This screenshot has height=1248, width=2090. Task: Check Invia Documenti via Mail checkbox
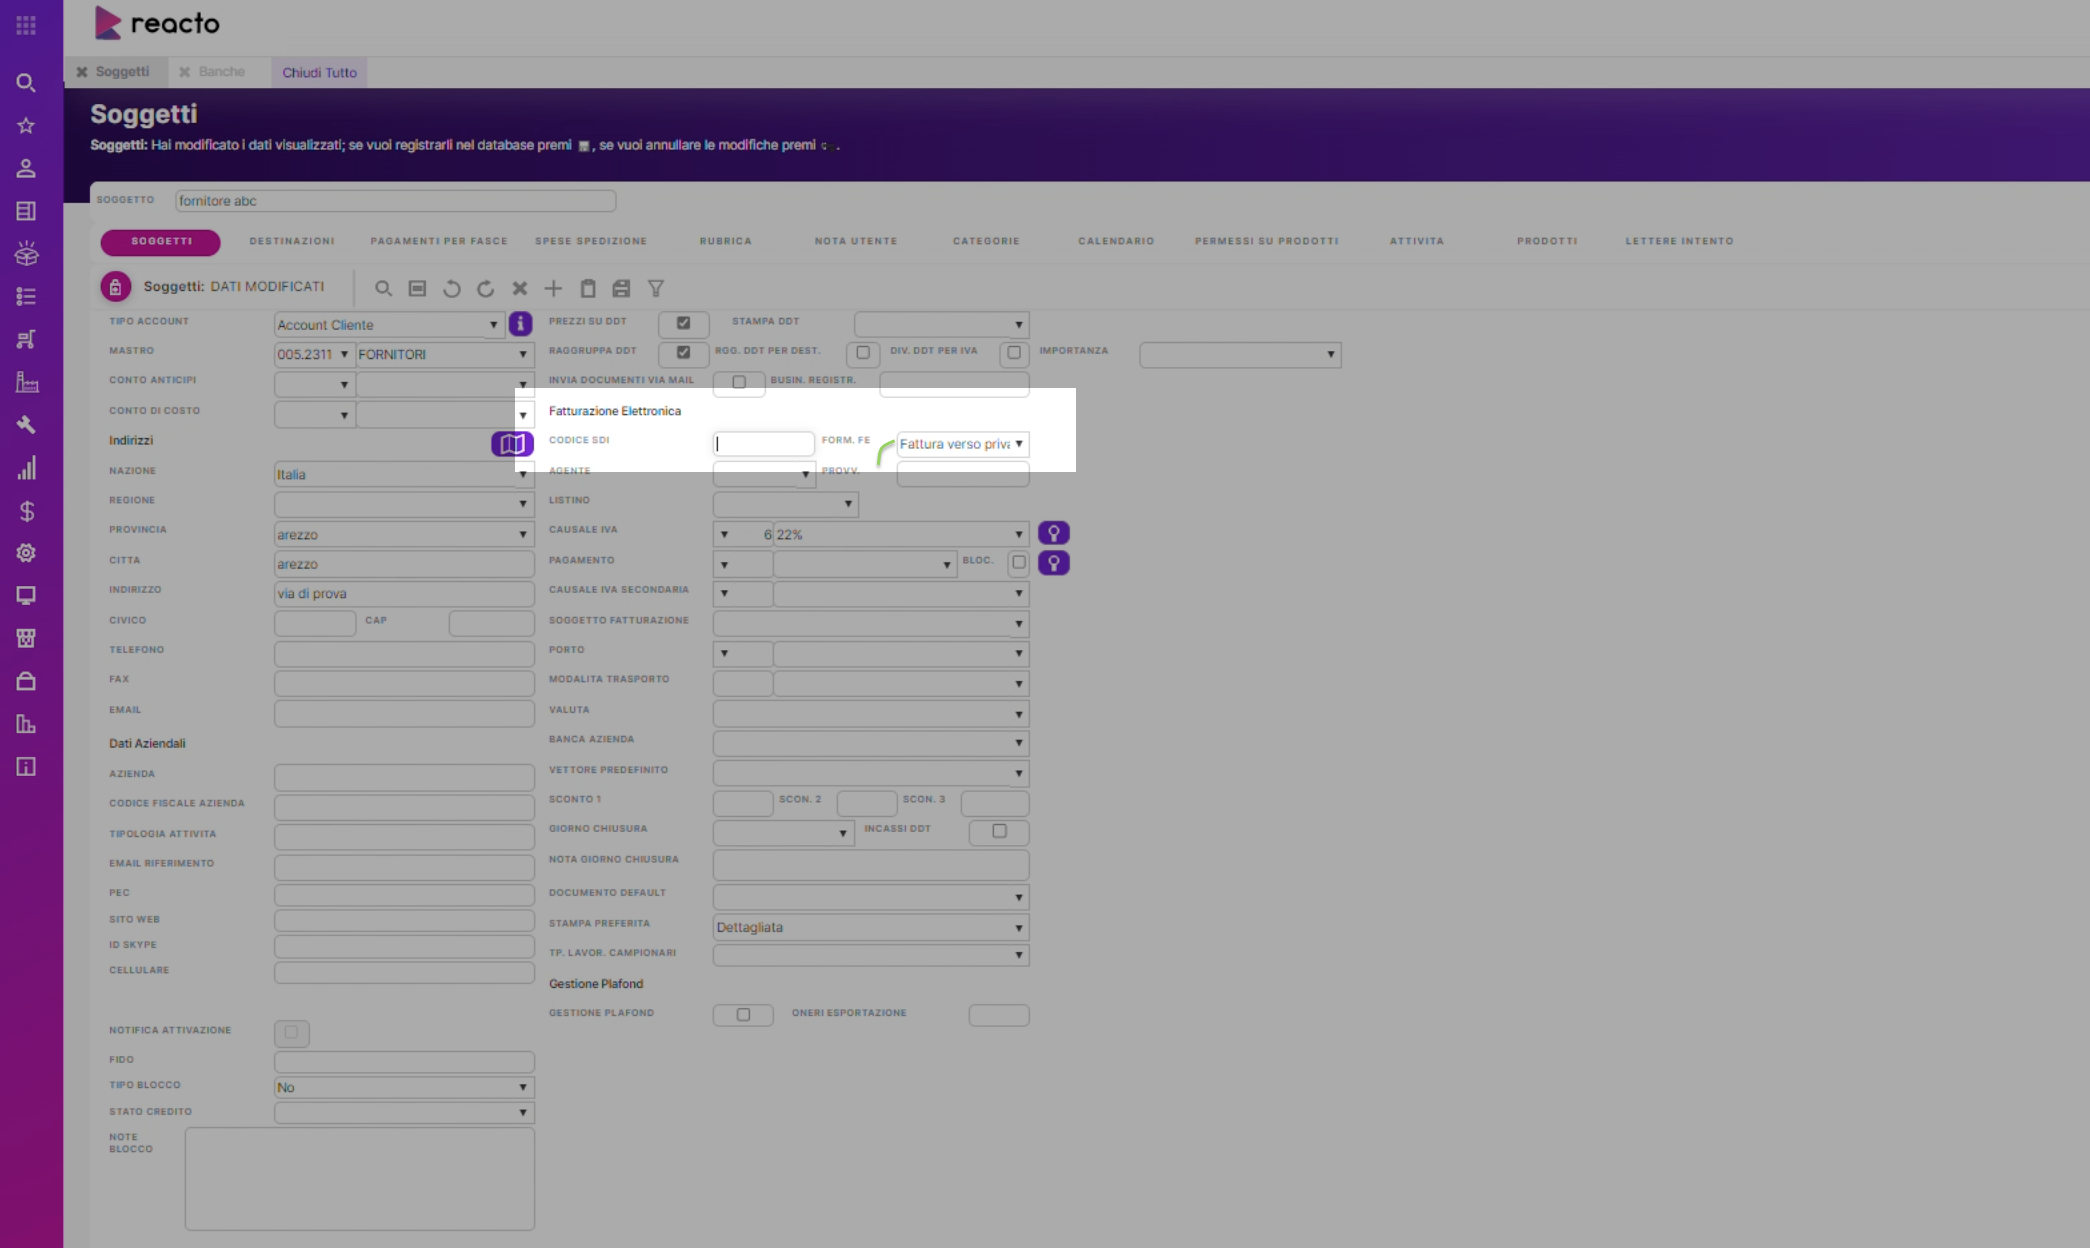(x=739, y=382)
